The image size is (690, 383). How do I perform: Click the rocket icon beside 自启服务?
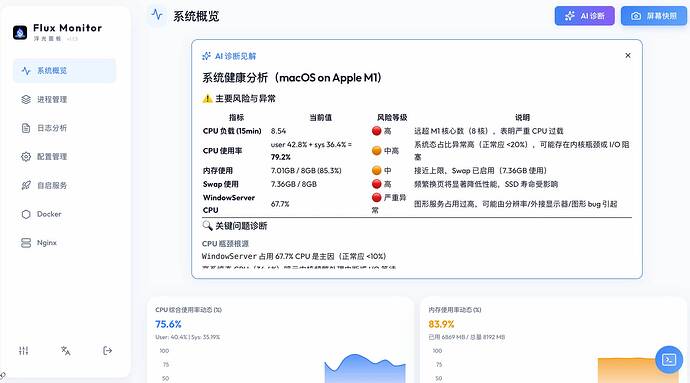[x=26, y=185]
